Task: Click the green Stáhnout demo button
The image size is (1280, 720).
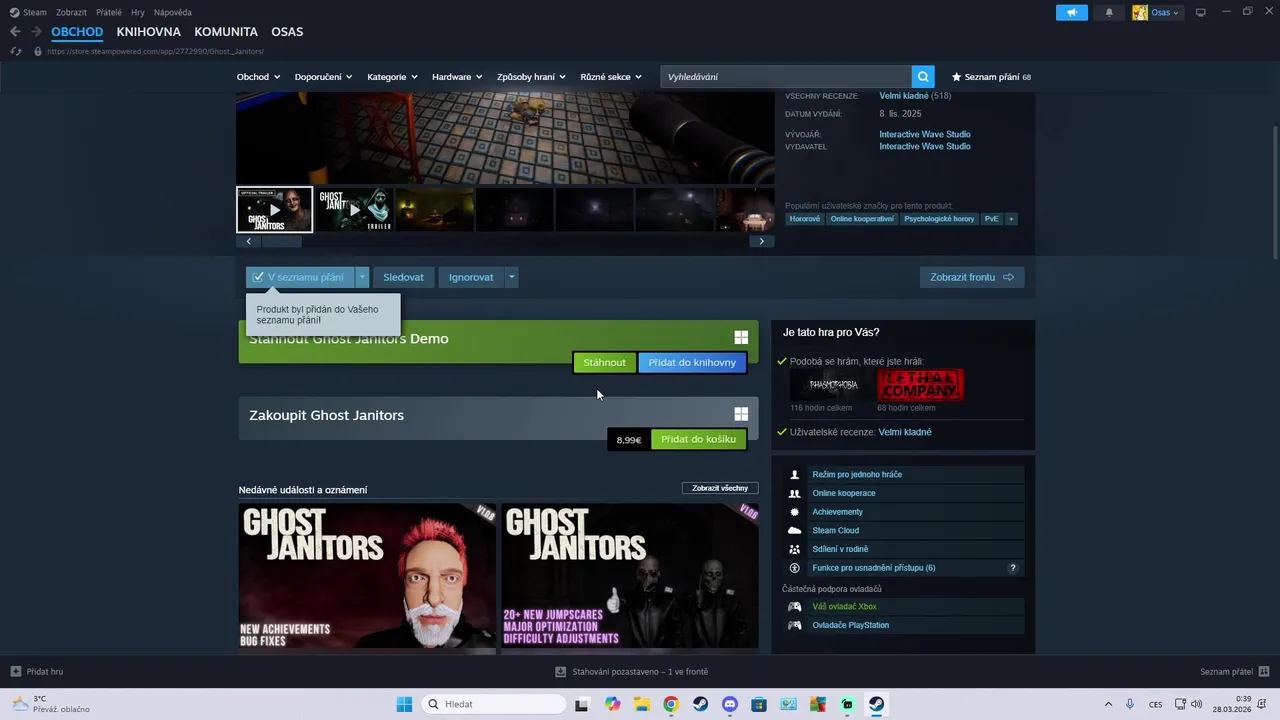Action: tap(605, 362)
